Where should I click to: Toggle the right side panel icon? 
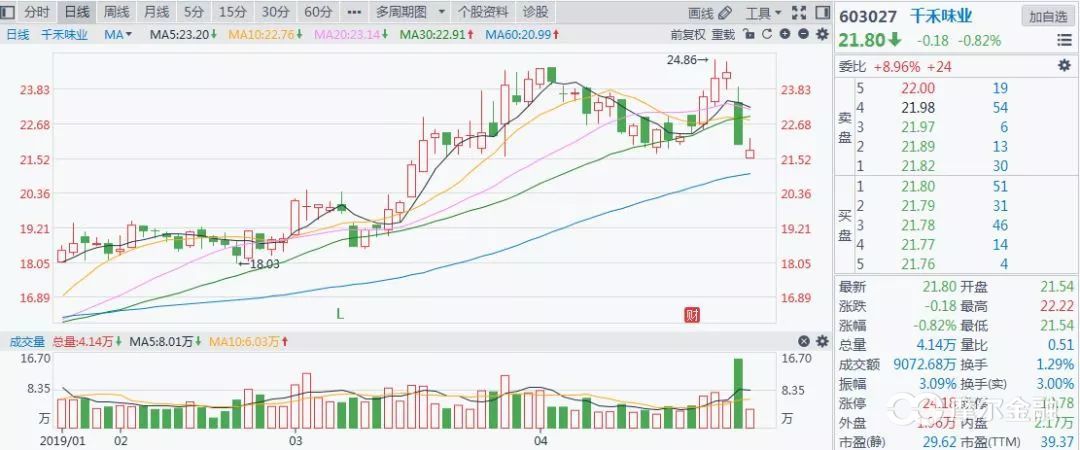821,12
